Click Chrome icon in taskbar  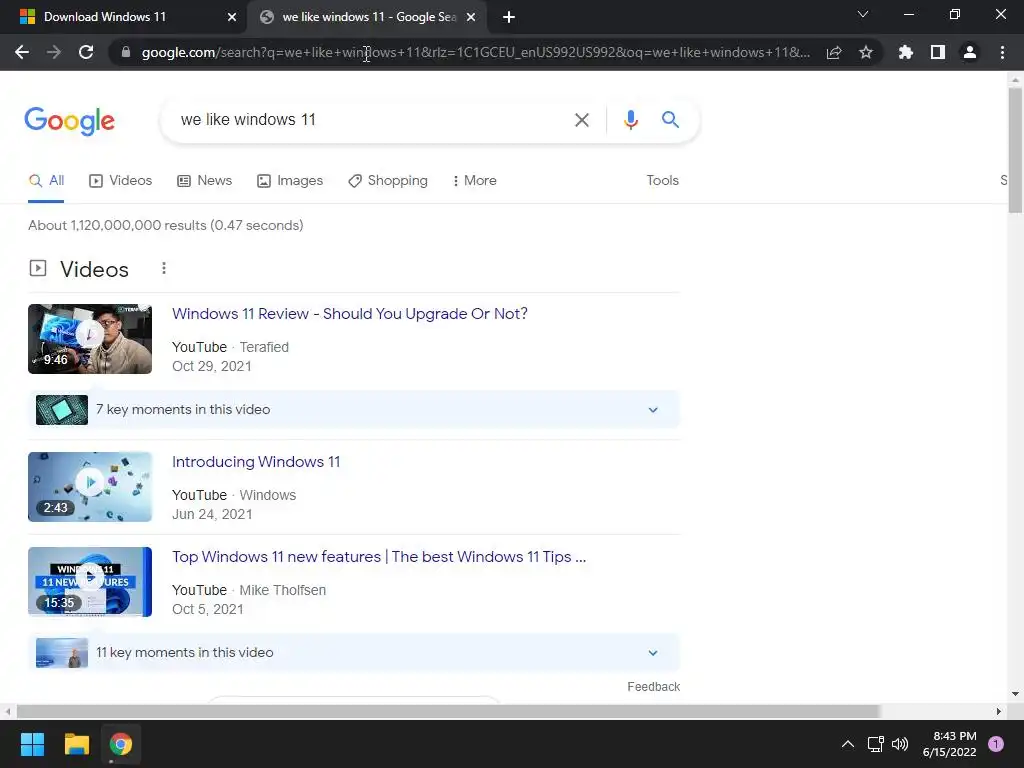pyautogui.click(x=121, y=744)
